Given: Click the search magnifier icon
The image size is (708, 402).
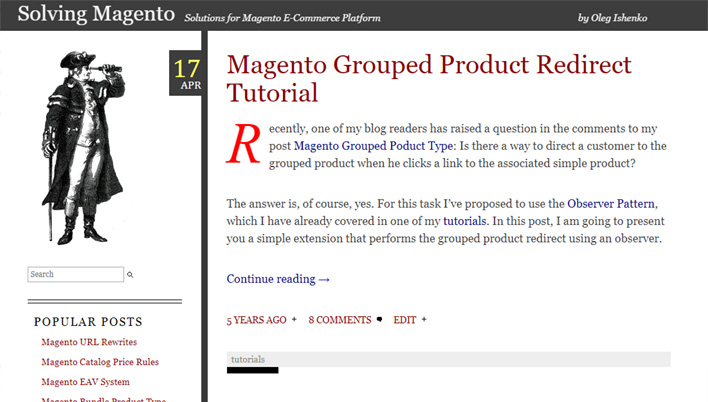Looking at the screenshot, I should tap(130, 275).
